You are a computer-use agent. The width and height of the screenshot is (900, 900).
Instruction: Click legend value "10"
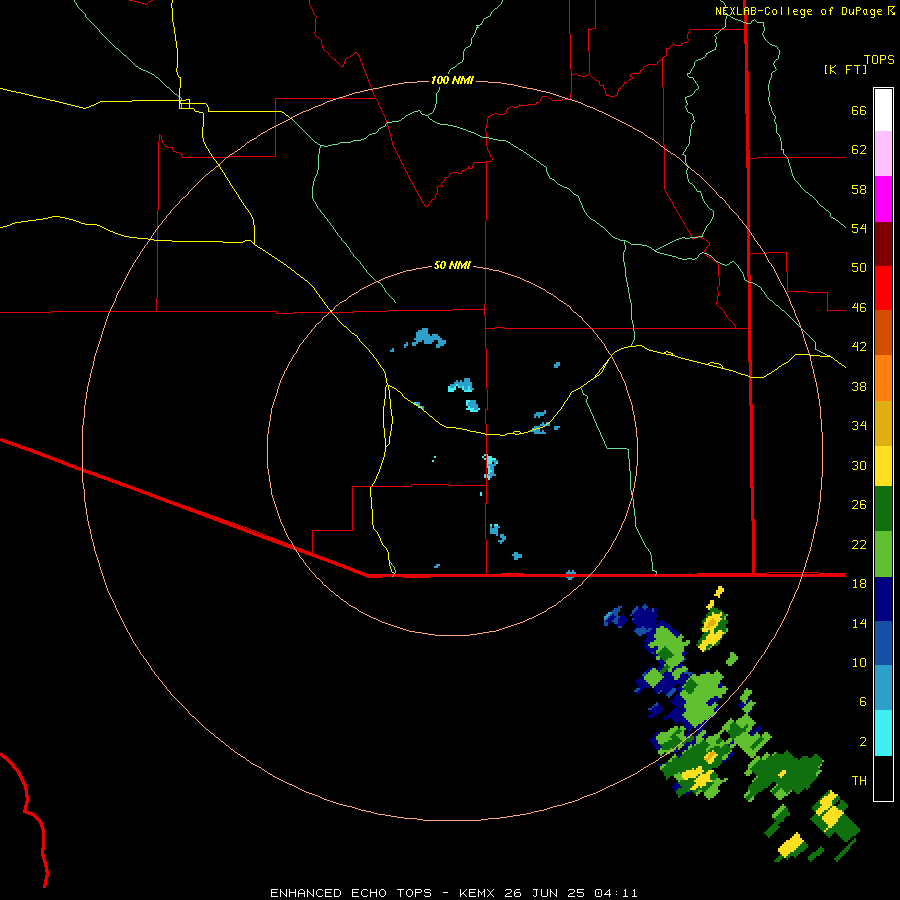[x=859, y=662]
